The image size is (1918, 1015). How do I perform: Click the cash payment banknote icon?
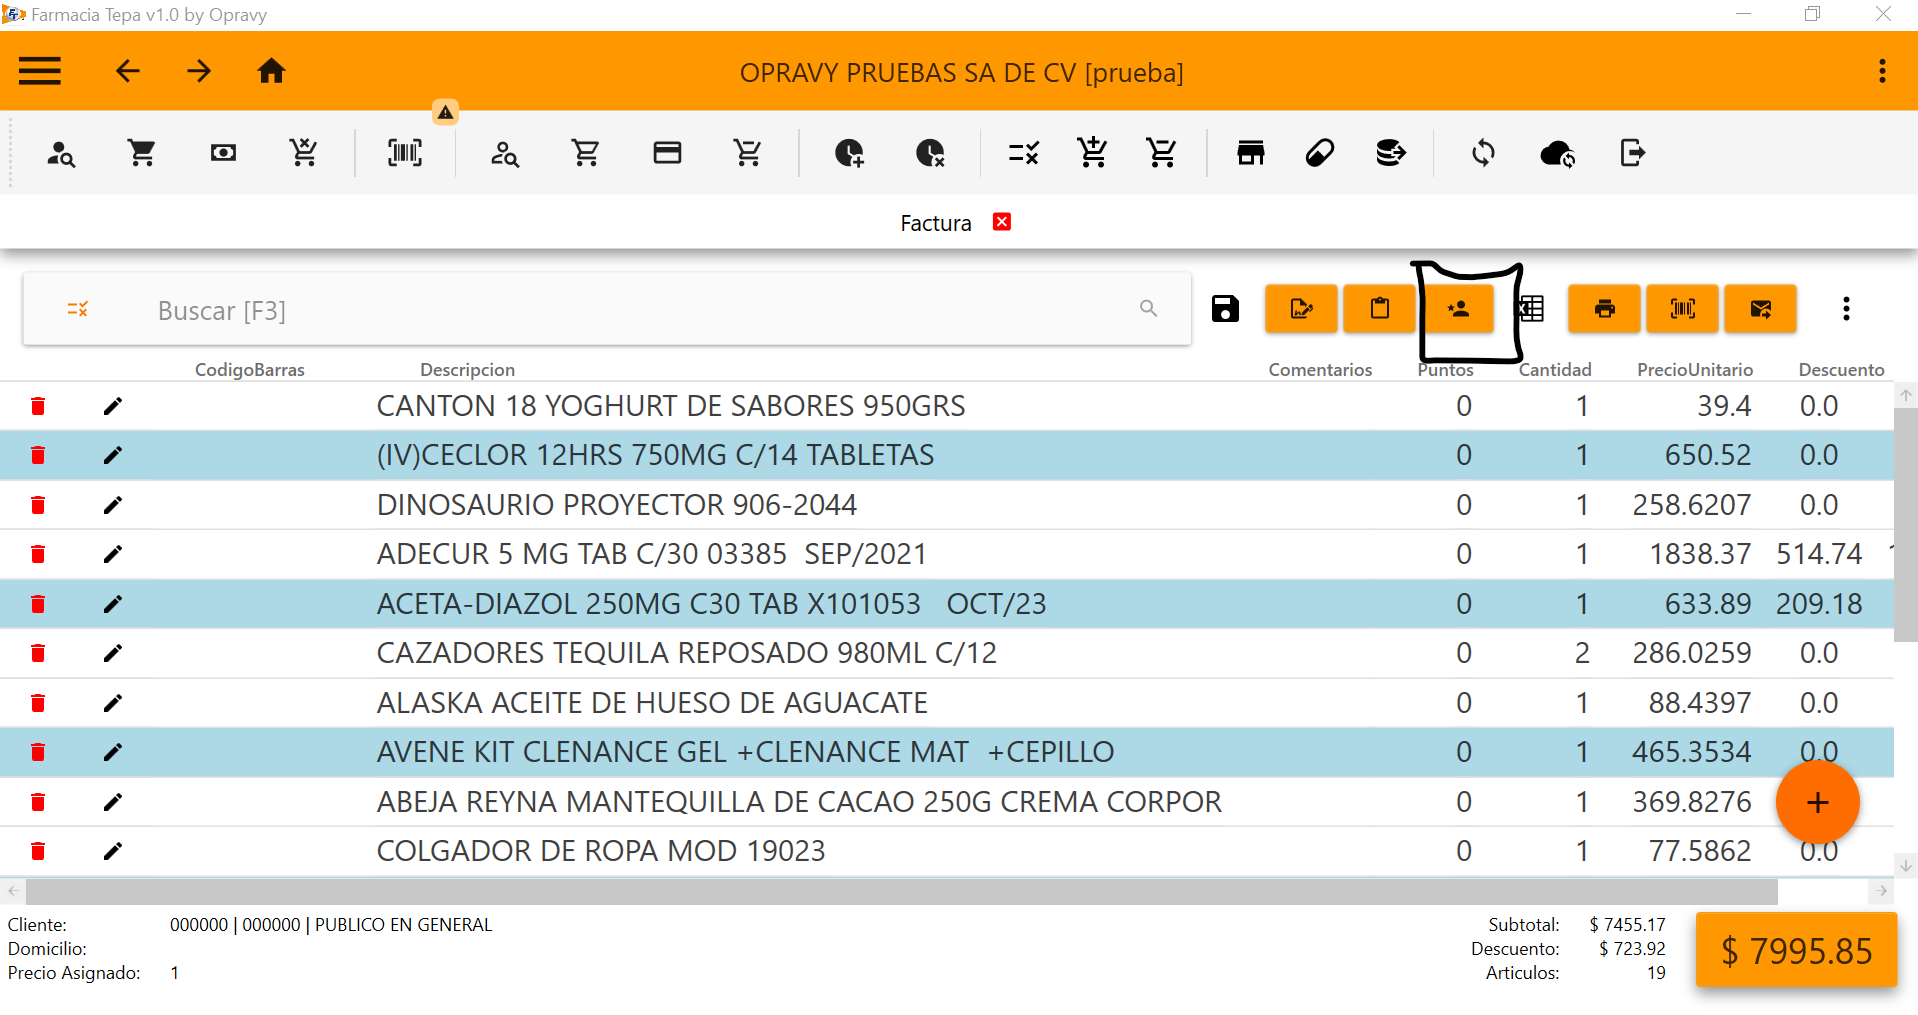pos(223,153)
